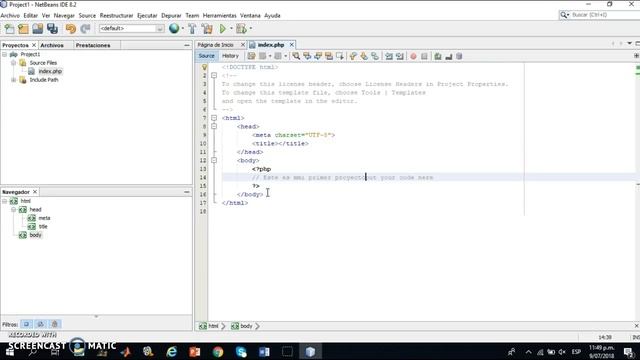Expand the Include Path node
This screenshot has width=640, height=360.
point(13,80)
